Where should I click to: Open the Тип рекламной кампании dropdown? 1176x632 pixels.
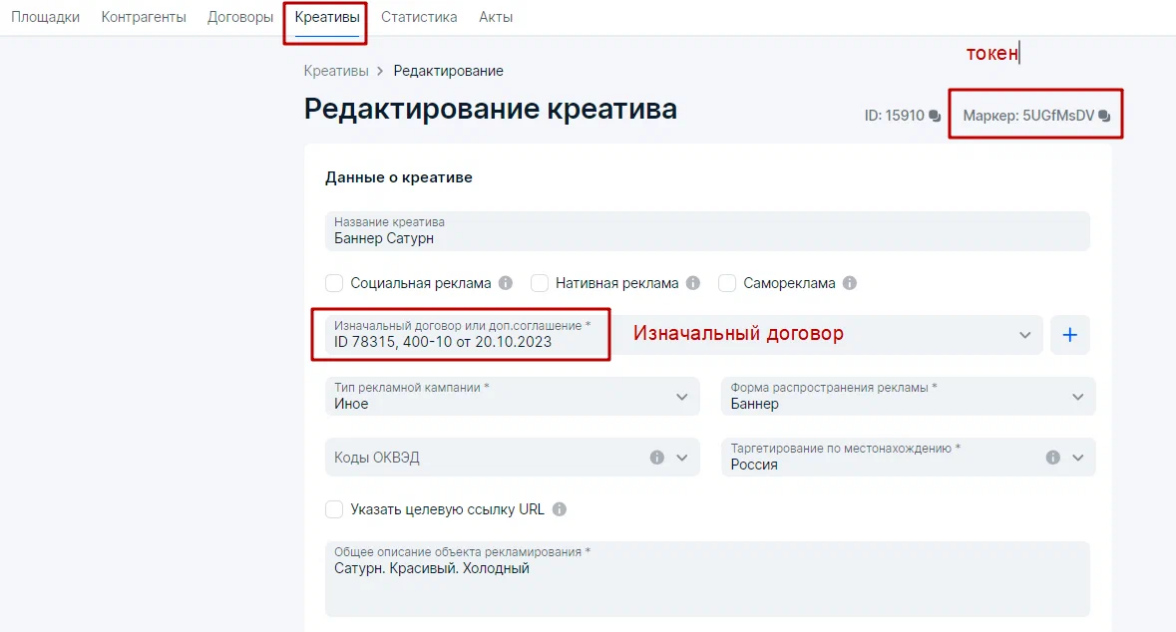pos(512,397)
